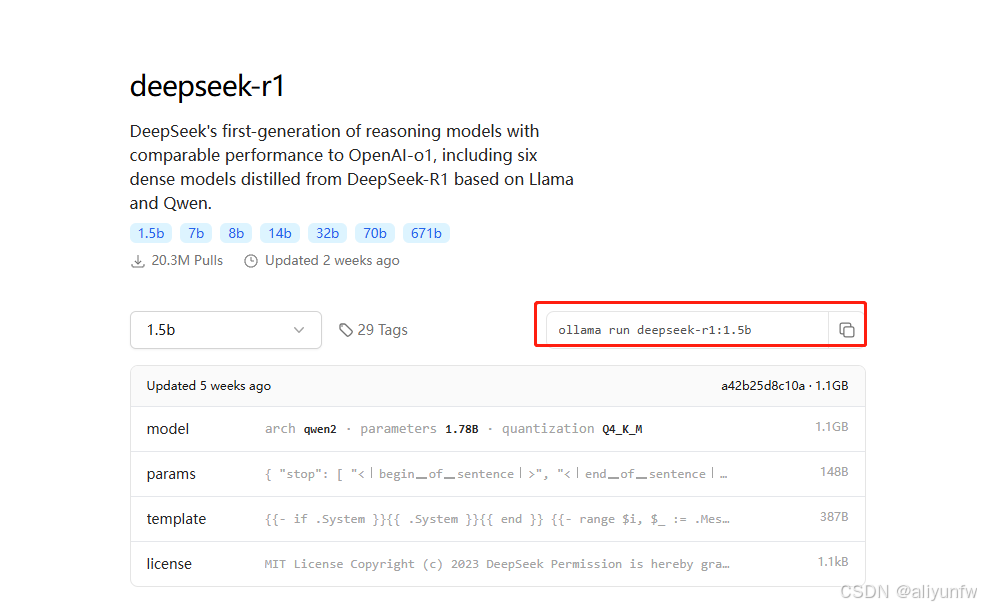This screenshot has height=609, width=981.
Task: Click the 20.3M Pulls text
Action: point(187,261)
